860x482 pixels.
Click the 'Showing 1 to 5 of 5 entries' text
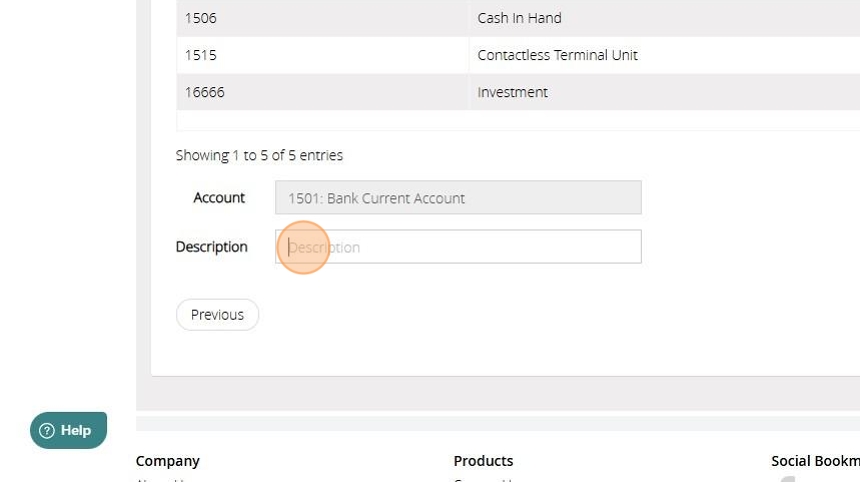coord(259,155)
